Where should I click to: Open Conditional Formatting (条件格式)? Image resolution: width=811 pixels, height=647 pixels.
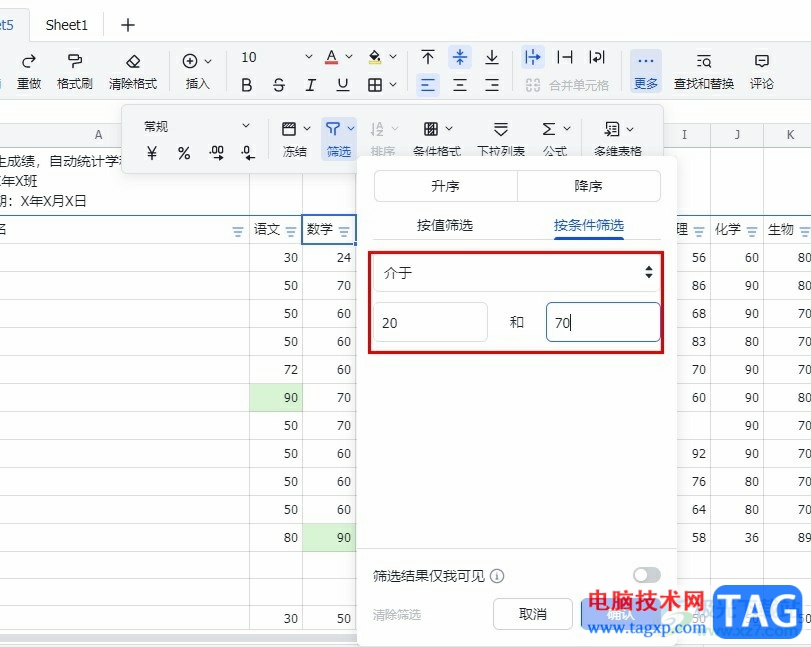[x=437, y=139]
